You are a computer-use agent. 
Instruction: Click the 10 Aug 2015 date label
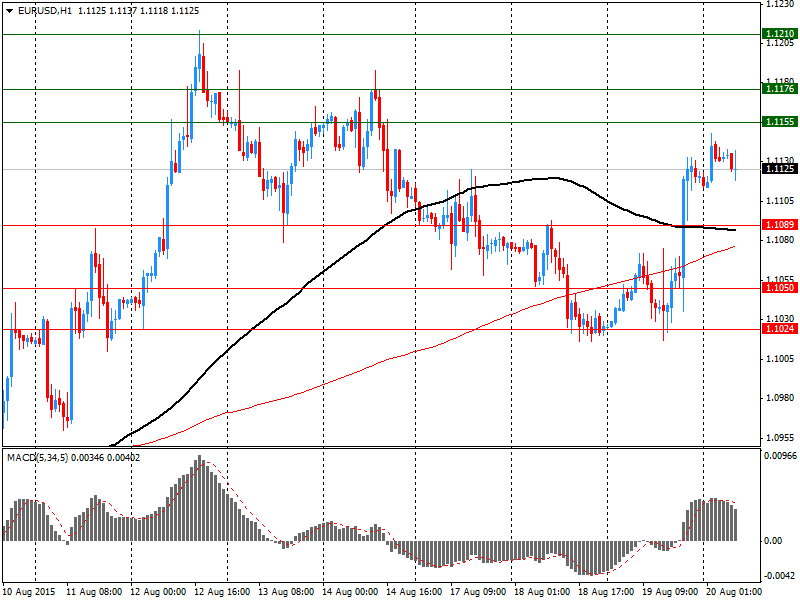tap(30, 592)
